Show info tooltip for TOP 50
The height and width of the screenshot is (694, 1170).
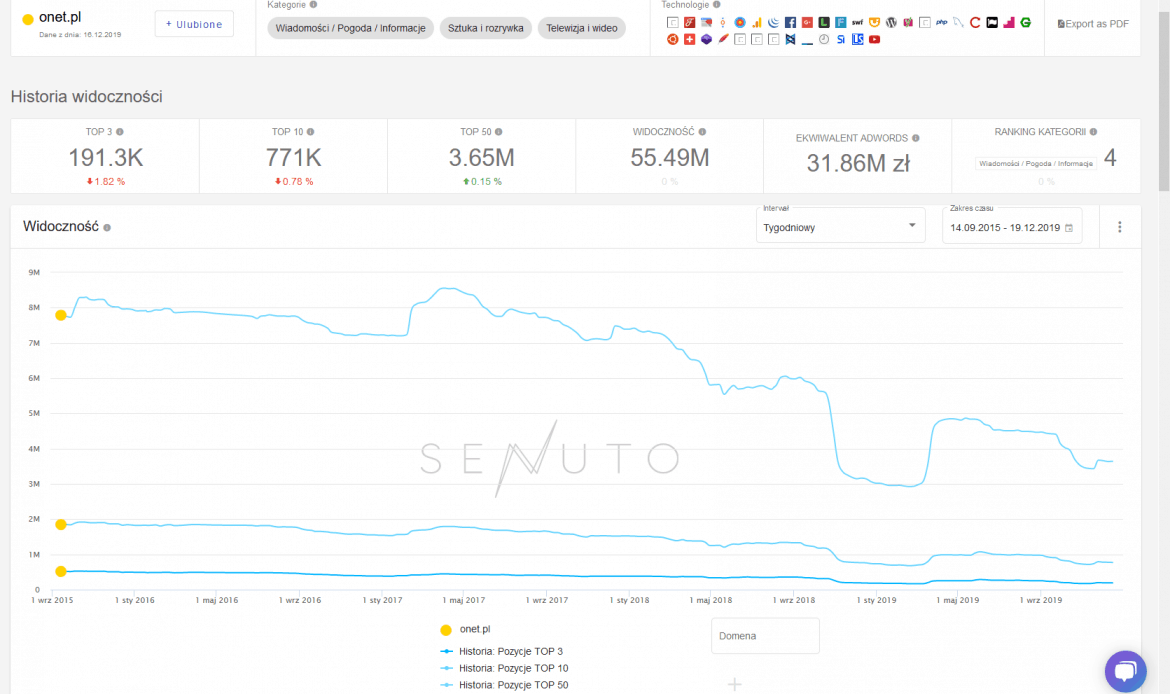pos(498,132)
